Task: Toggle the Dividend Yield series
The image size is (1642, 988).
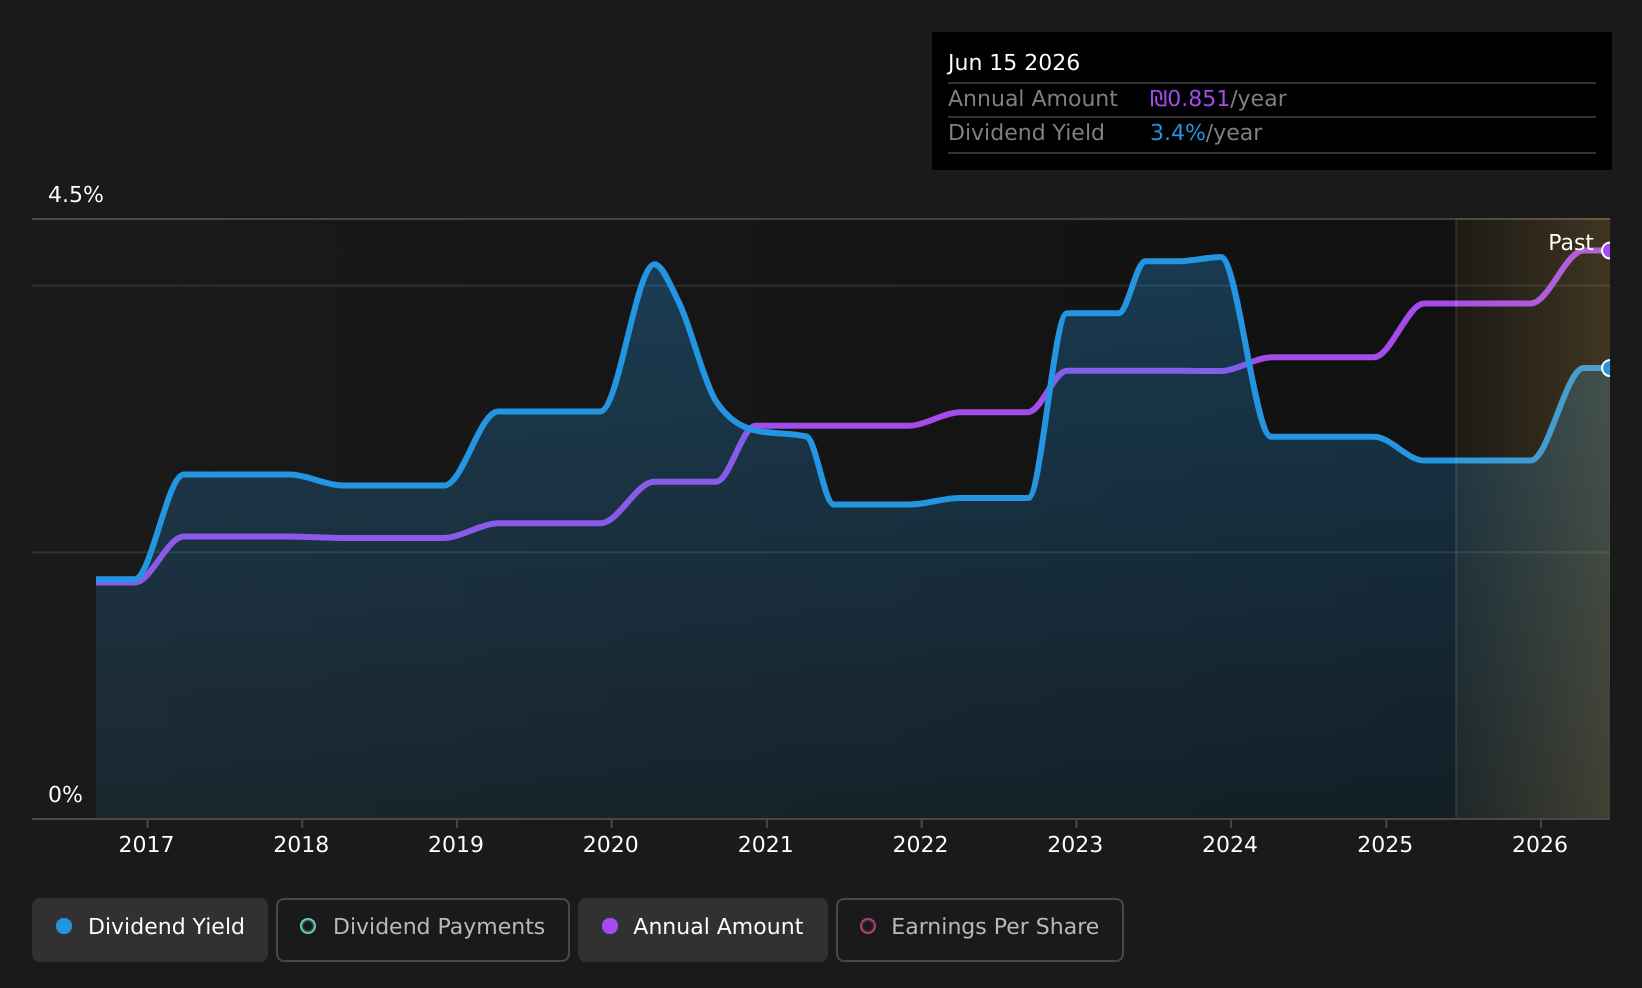Action: [x=150, y=930]
